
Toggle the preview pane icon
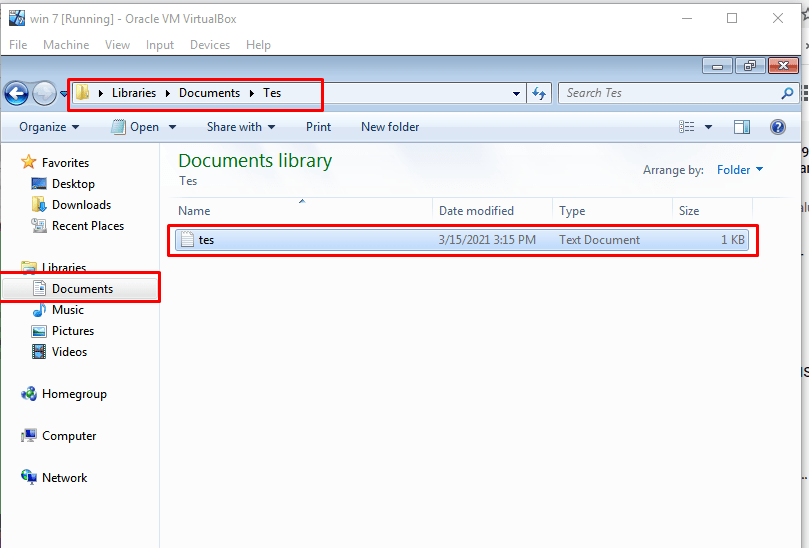[742, 127]
